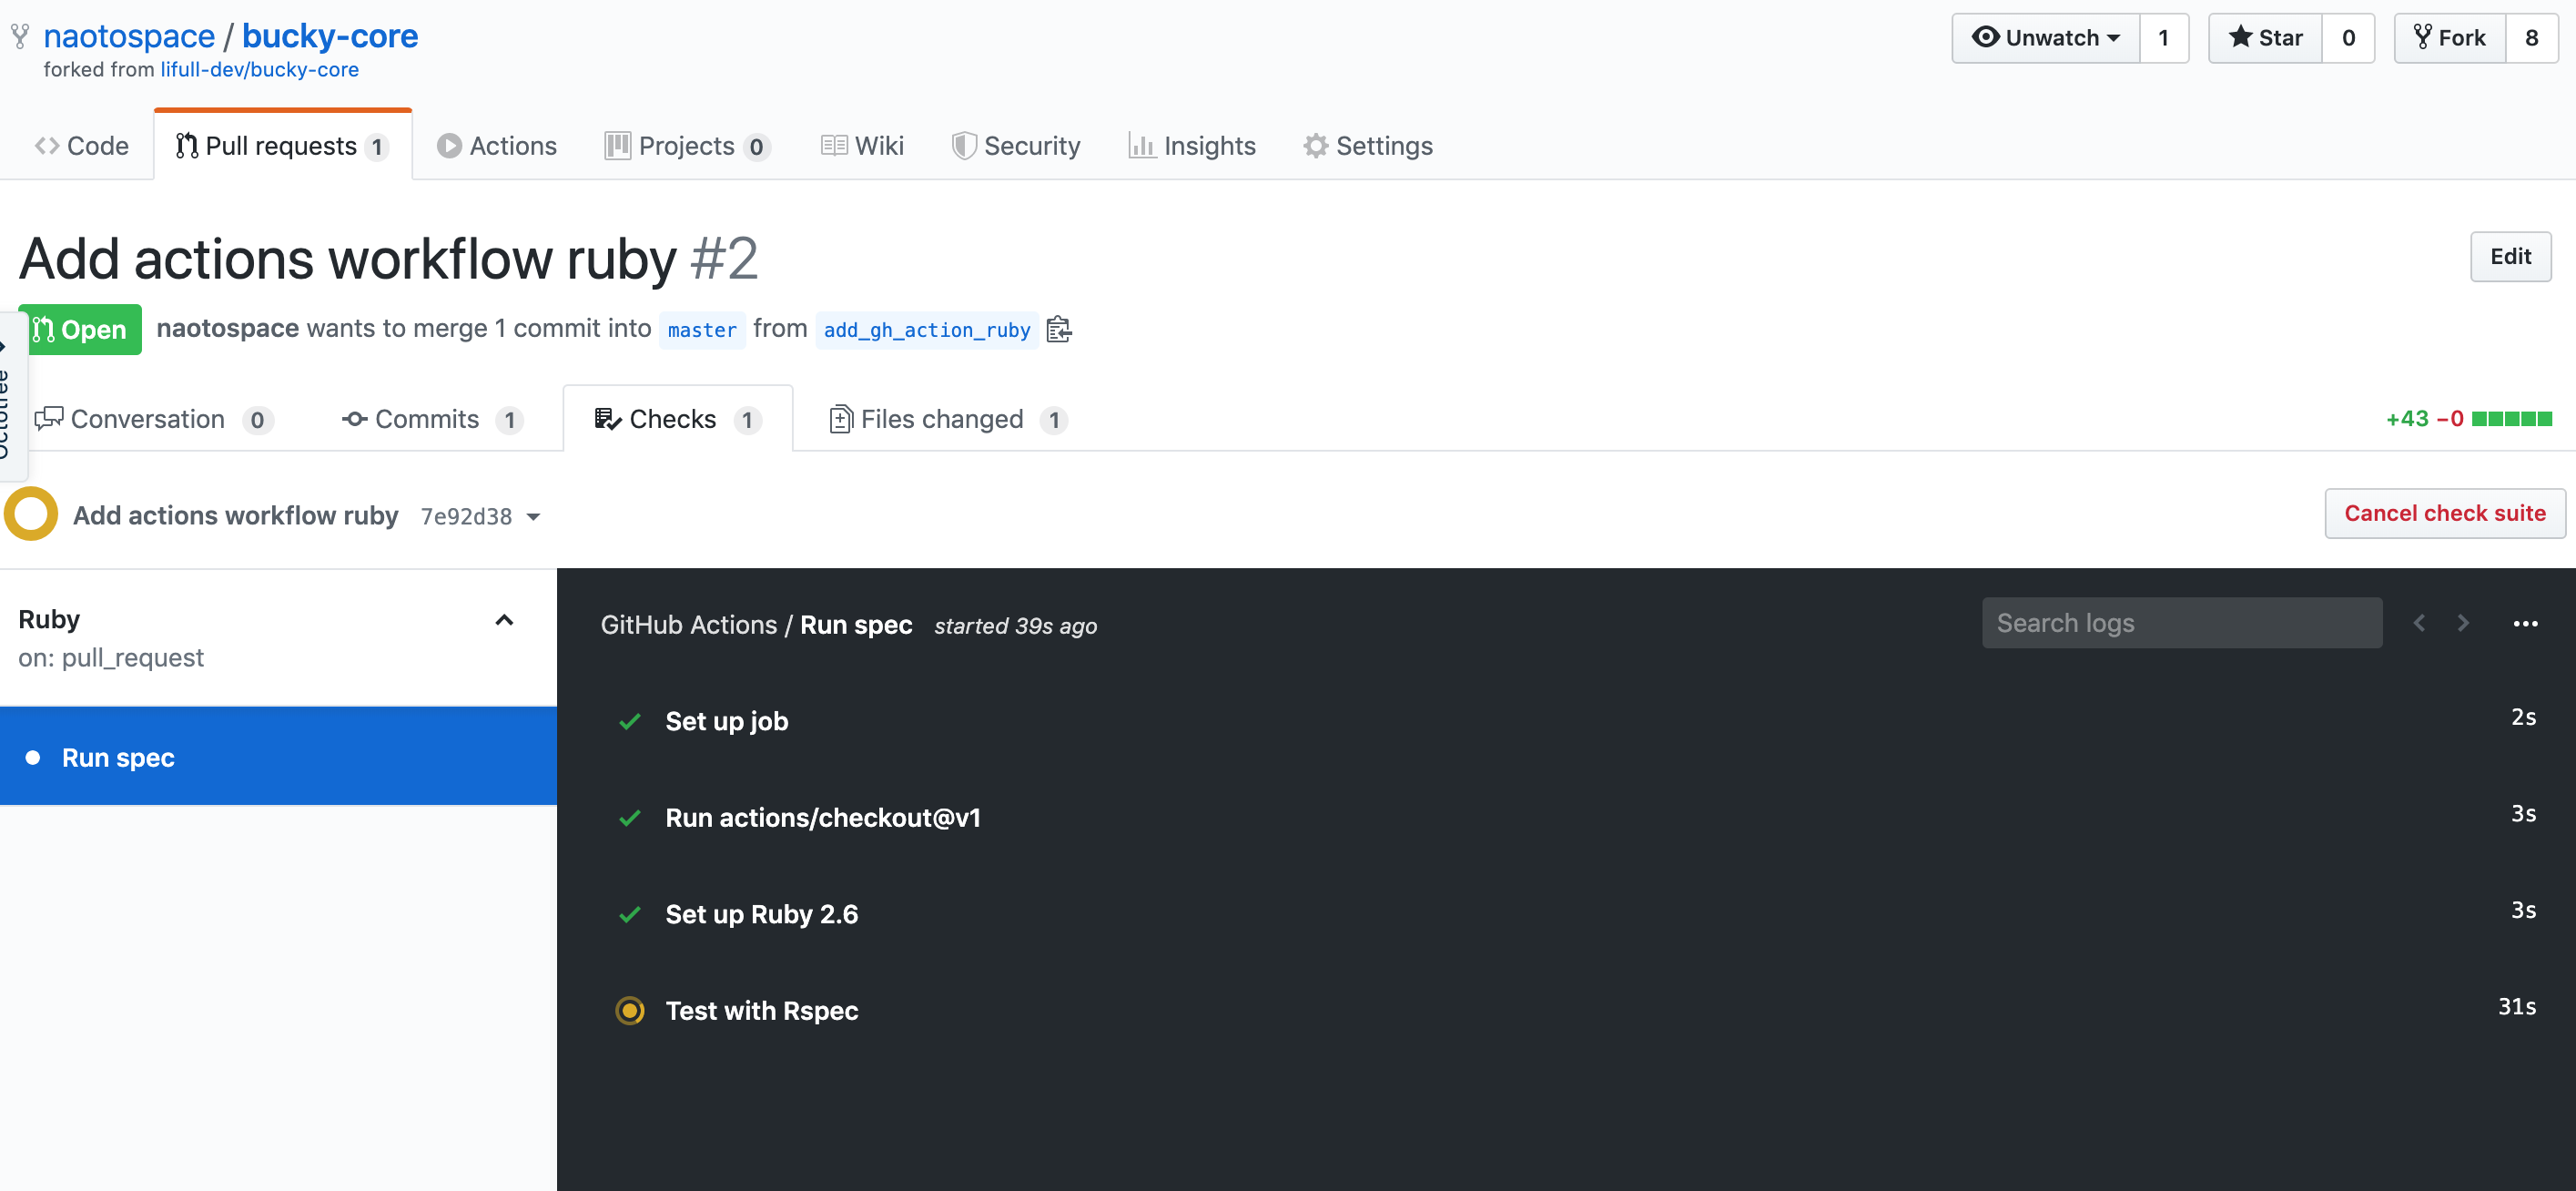Click the Test with Rspec running indicator
This screenshot has width=2576, height=1191.
point(630,1011)
